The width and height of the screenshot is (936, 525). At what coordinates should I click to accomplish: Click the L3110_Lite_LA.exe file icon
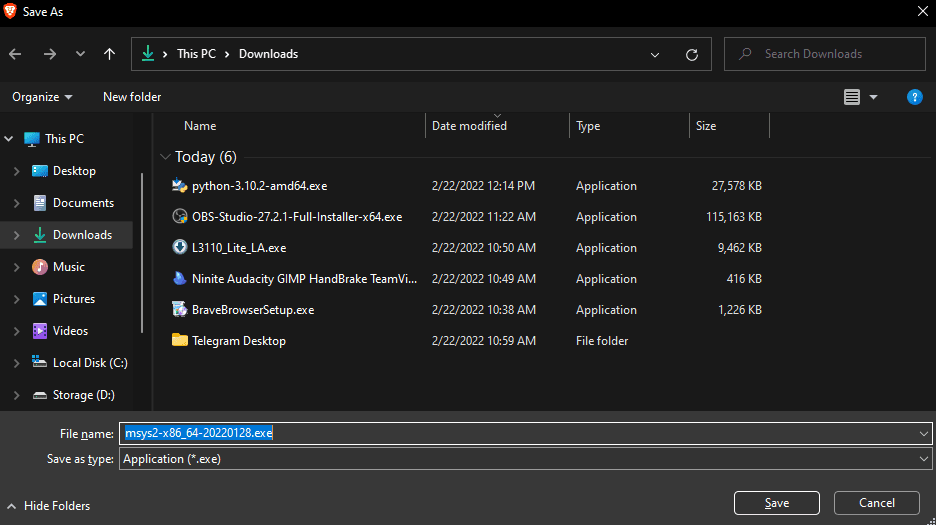[180, 248]
